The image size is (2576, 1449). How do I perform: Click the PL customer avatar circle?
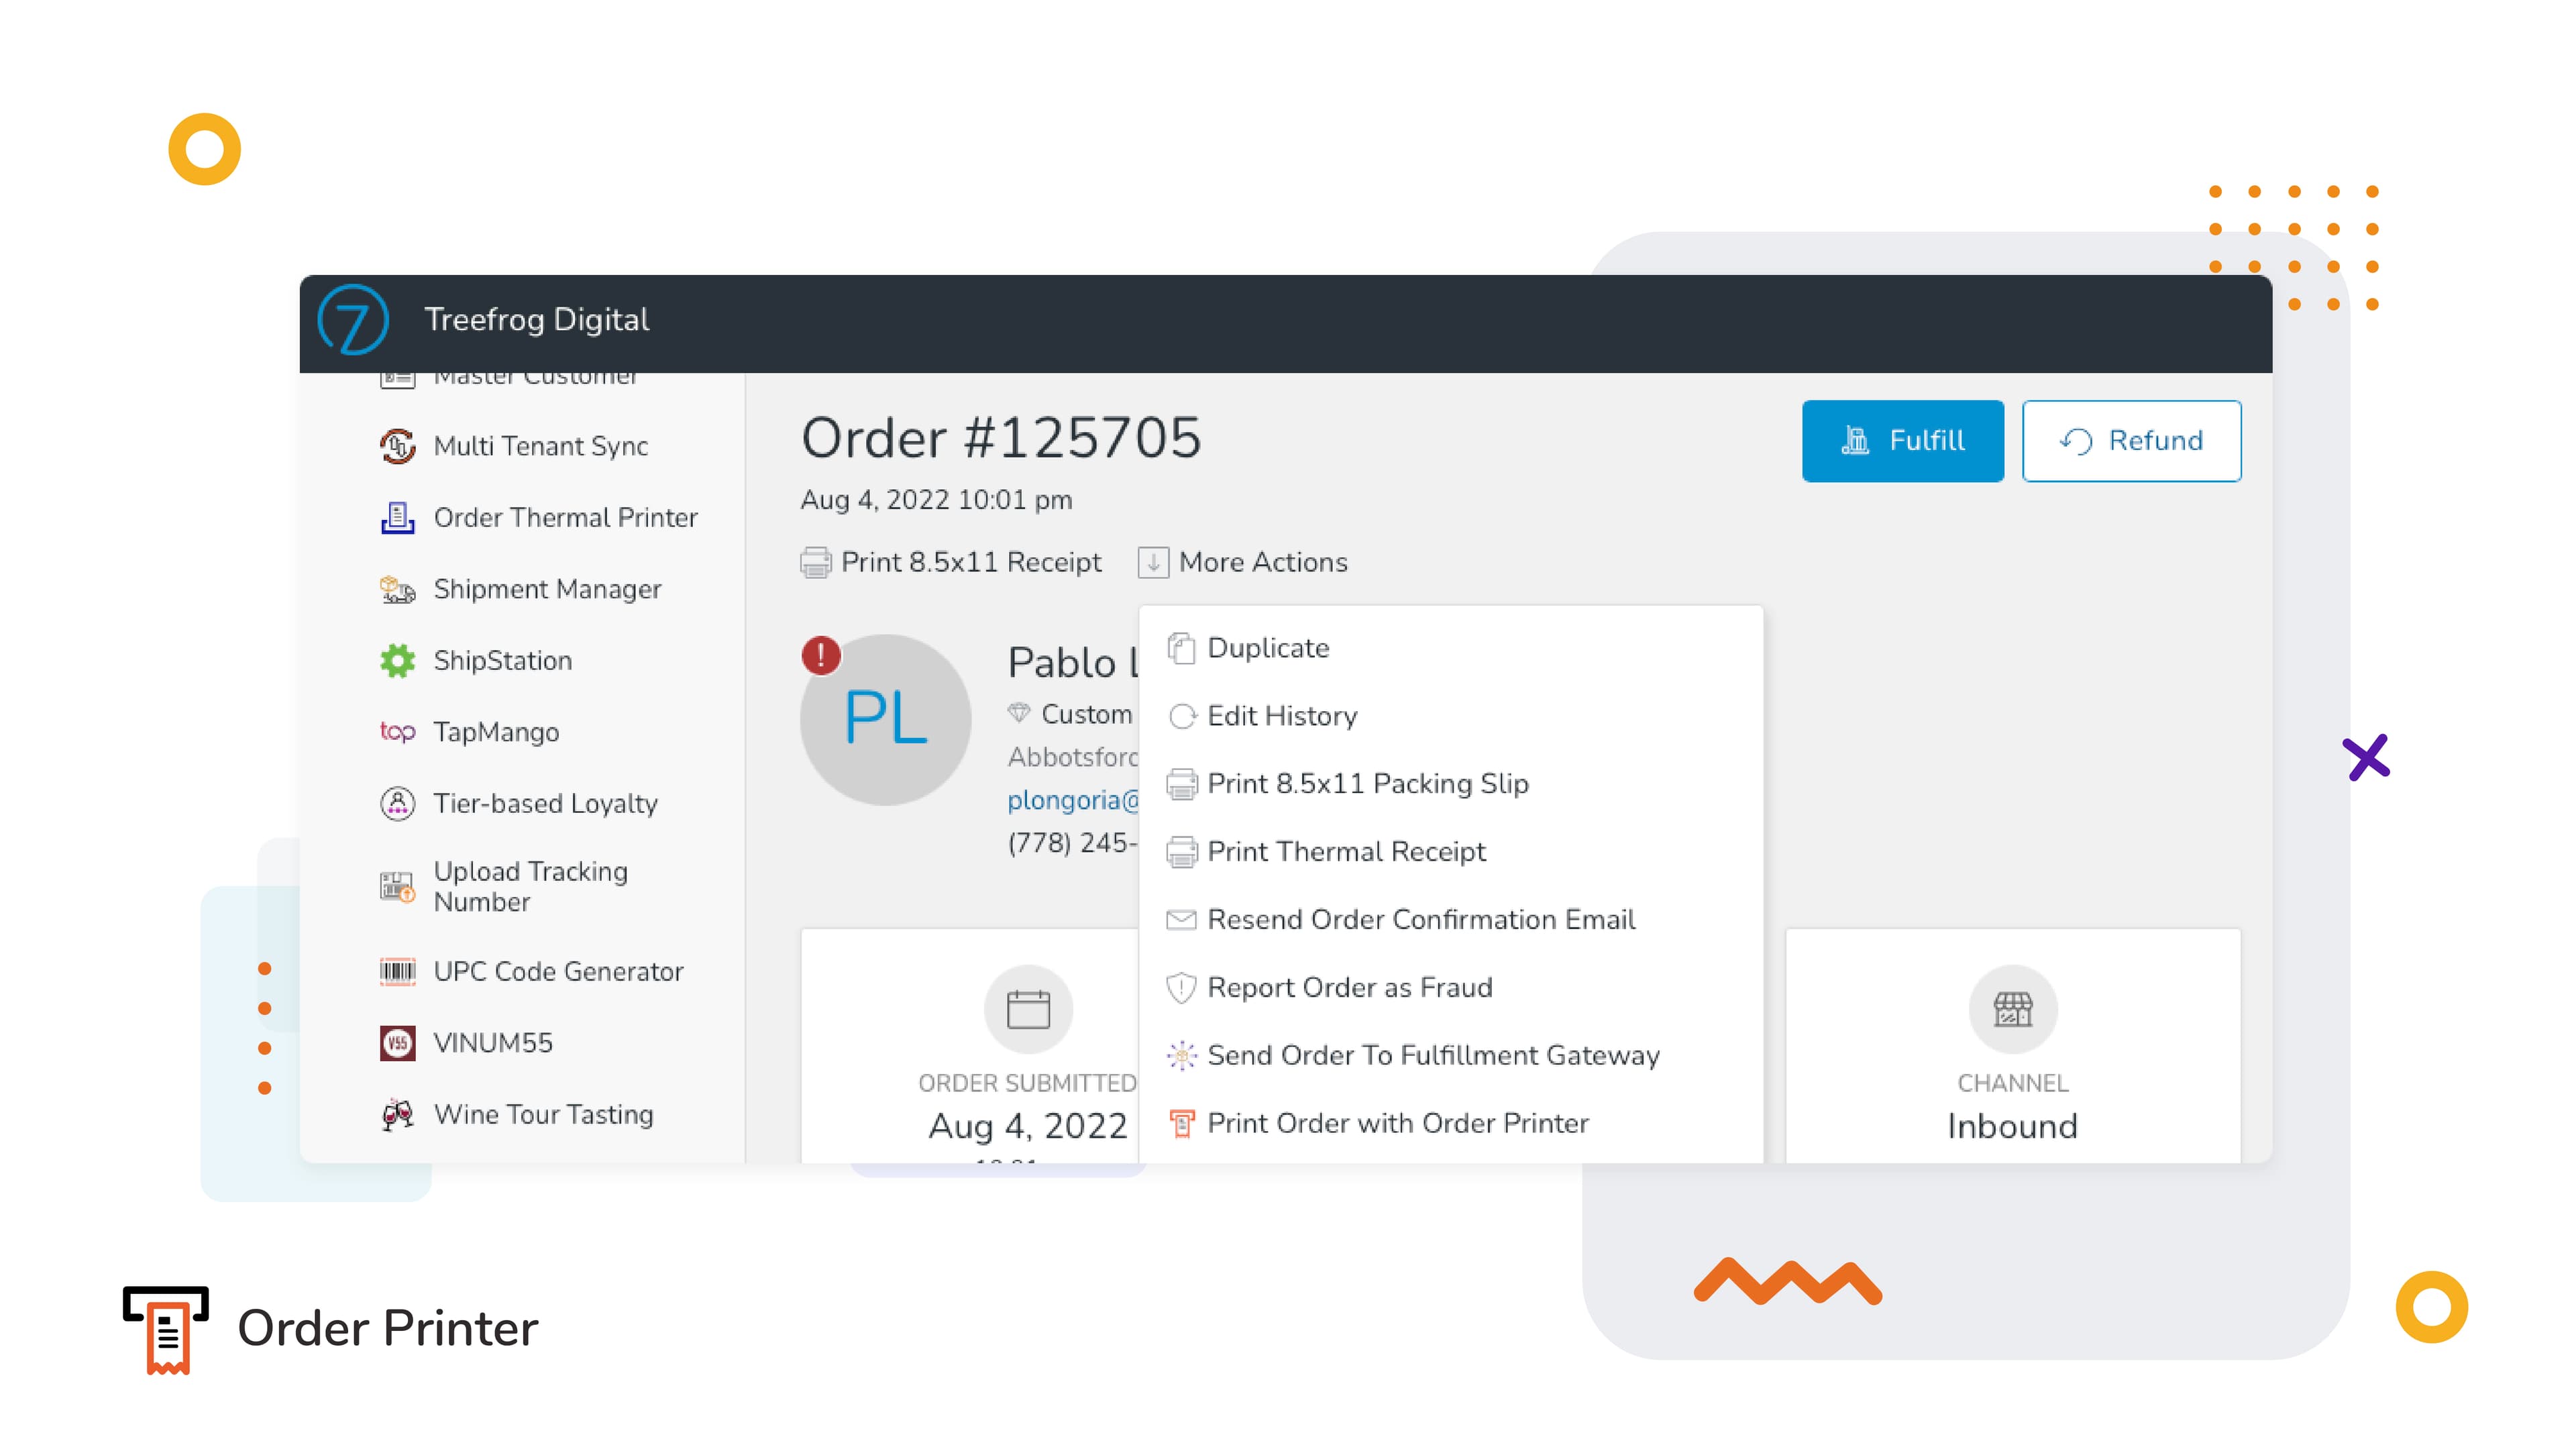pyautogui.click(x=886, y=720)
